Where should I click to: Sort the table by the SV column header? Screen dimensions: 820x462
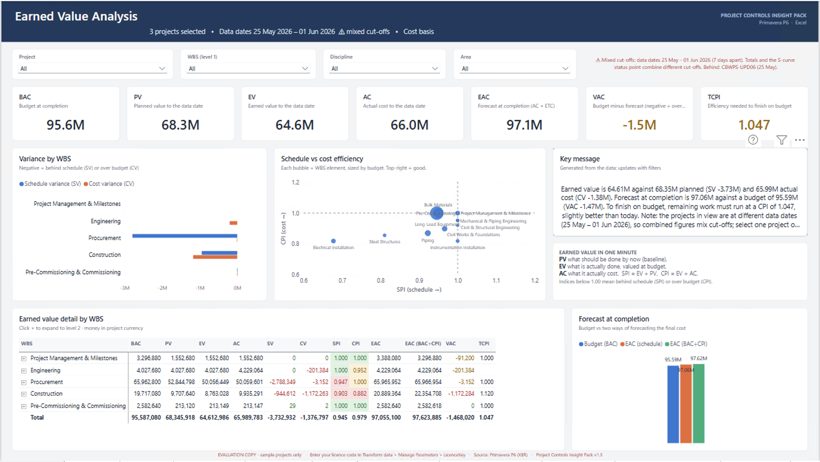click(270, 343)
